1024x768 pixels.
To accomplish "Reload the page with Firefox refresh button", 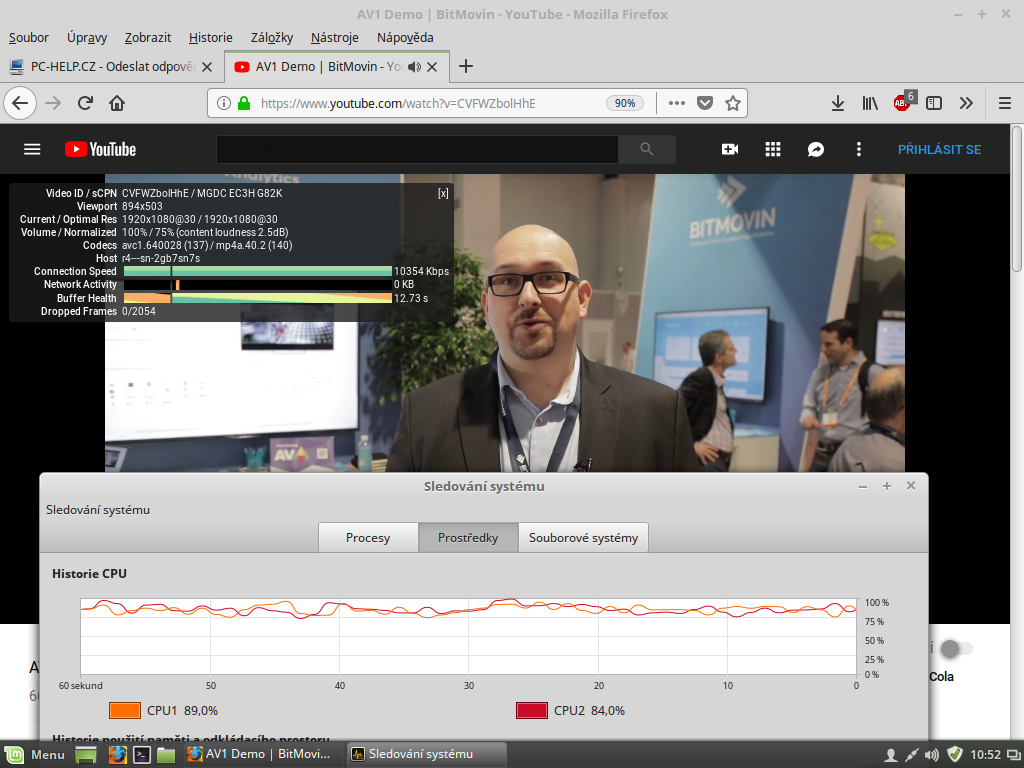I will (86, 103).
